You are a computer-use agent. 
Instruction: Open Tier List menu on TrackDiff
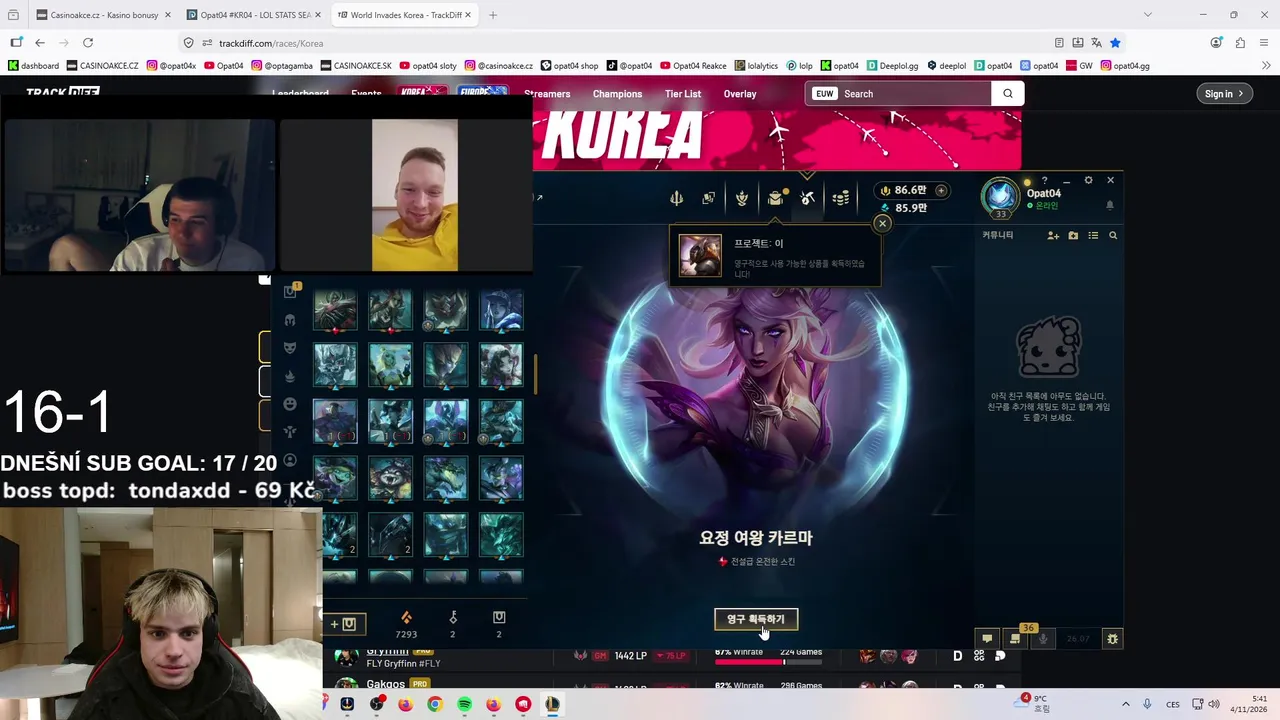pyautogui.click(x=683, y=94)
